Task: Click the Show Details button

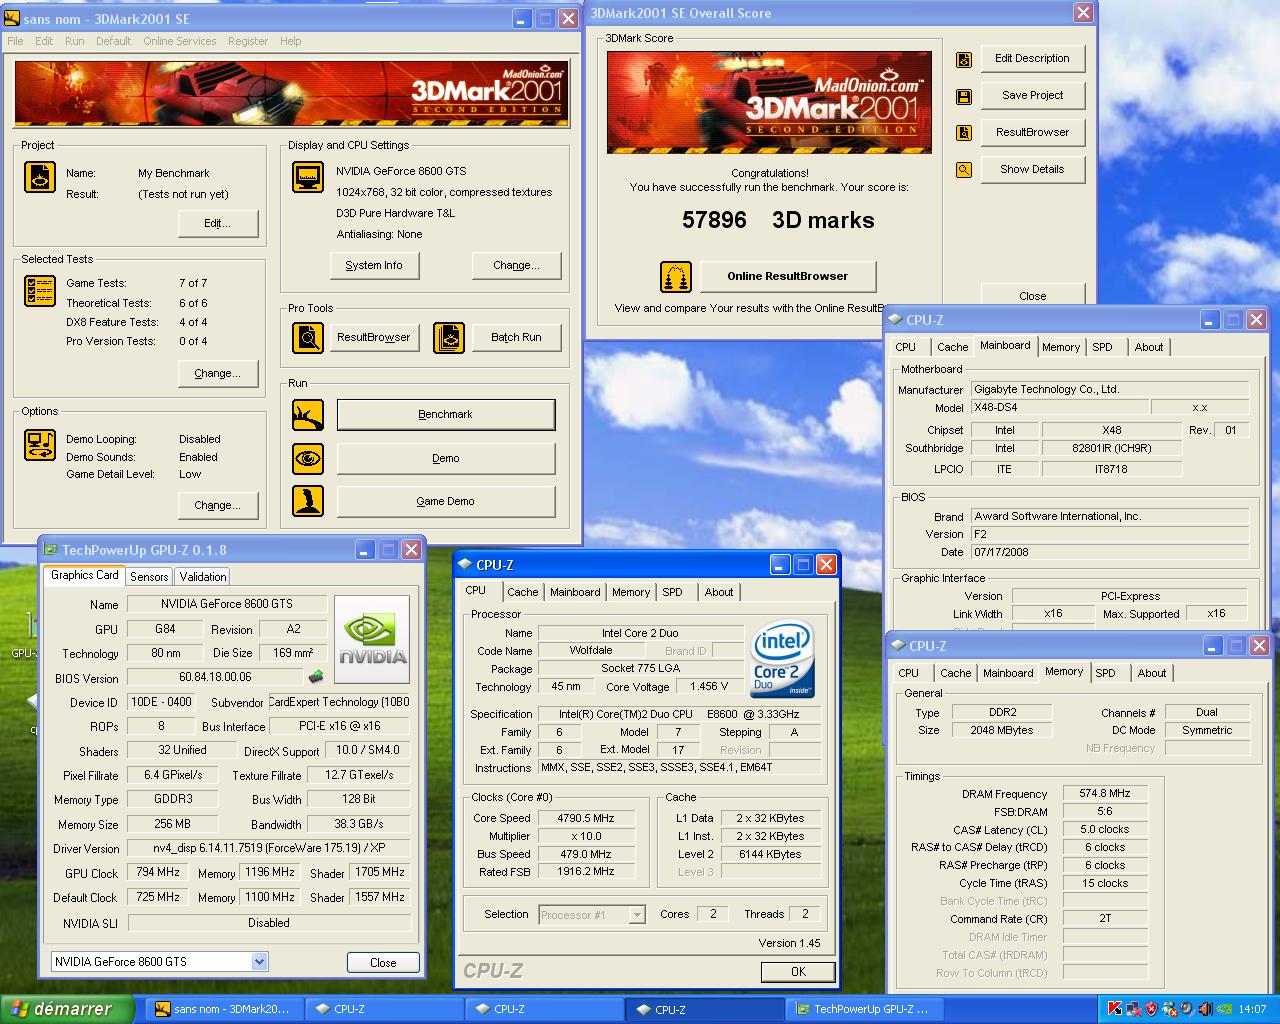Action: pyautogui.click(x=1032, y=170)
